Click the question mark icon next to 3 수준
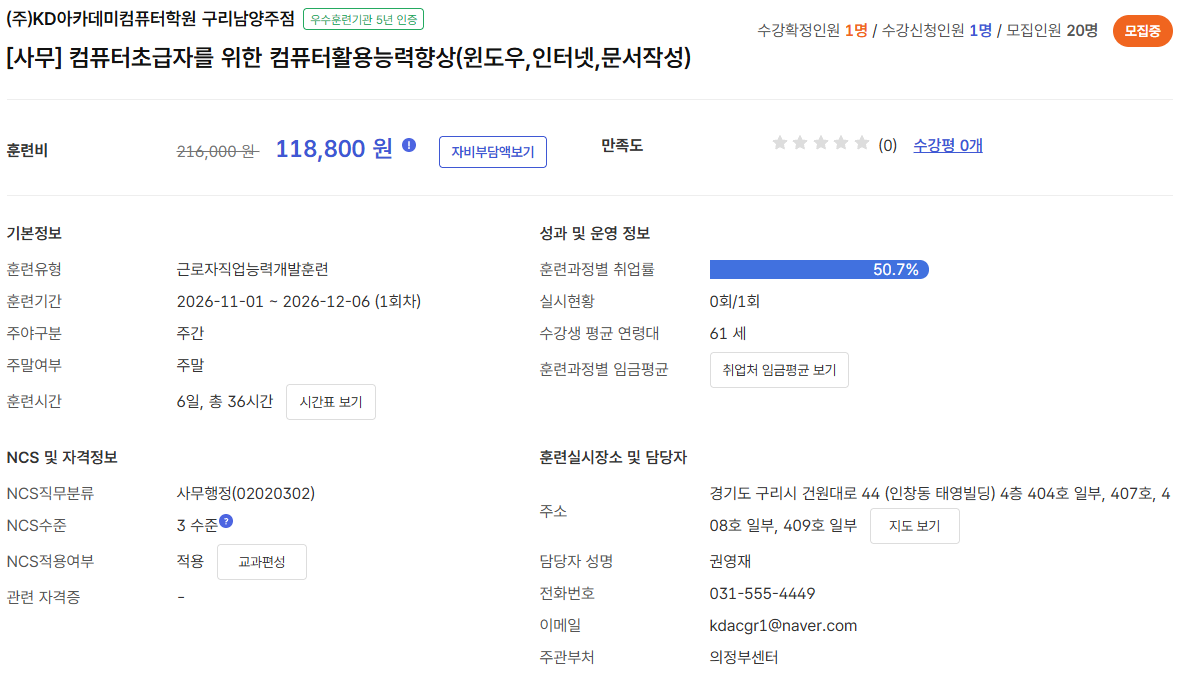The height and width of the screenshot is (677, 1181). [x=226, y=520]
